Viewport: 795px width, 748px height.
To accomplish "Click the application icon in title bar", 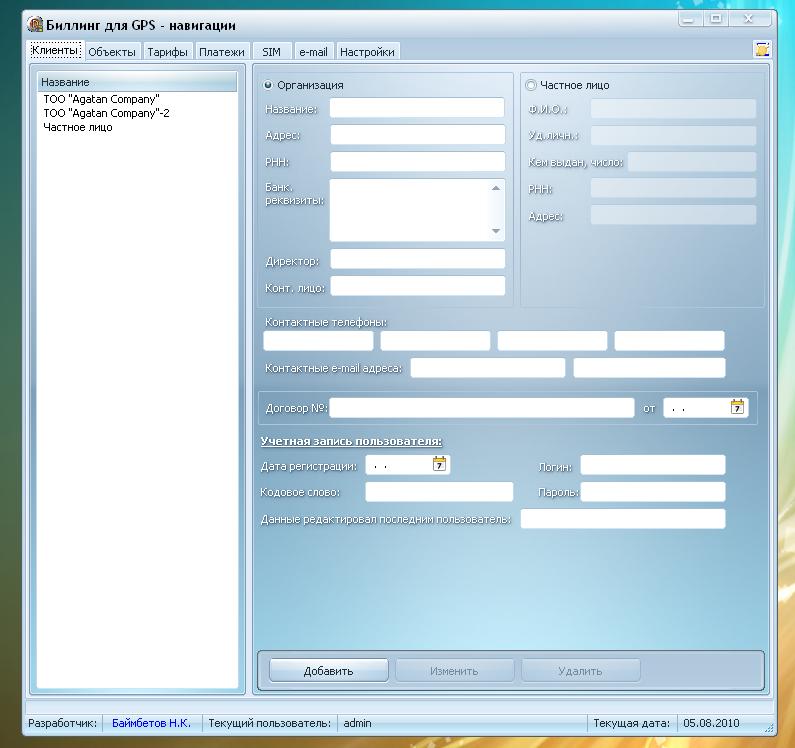I will tap(35, 24).
